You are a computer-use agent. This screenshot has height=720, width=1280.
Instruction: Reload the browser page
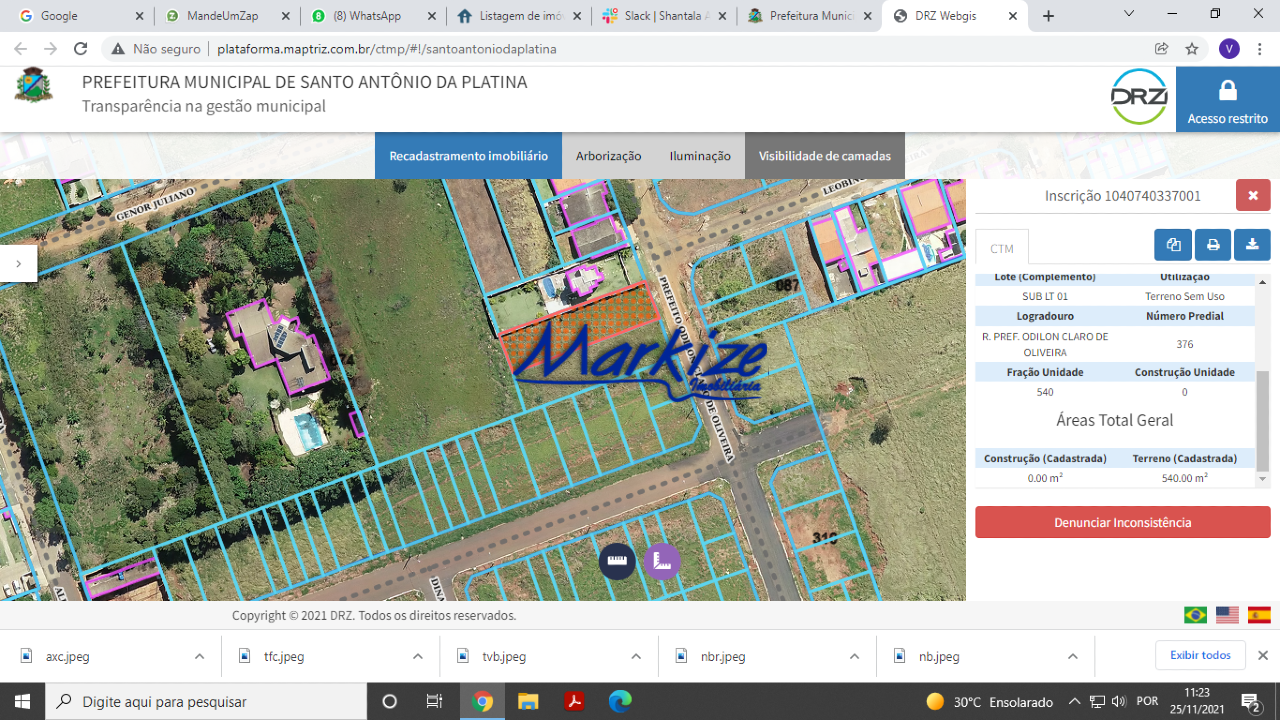tap(81, 48)
